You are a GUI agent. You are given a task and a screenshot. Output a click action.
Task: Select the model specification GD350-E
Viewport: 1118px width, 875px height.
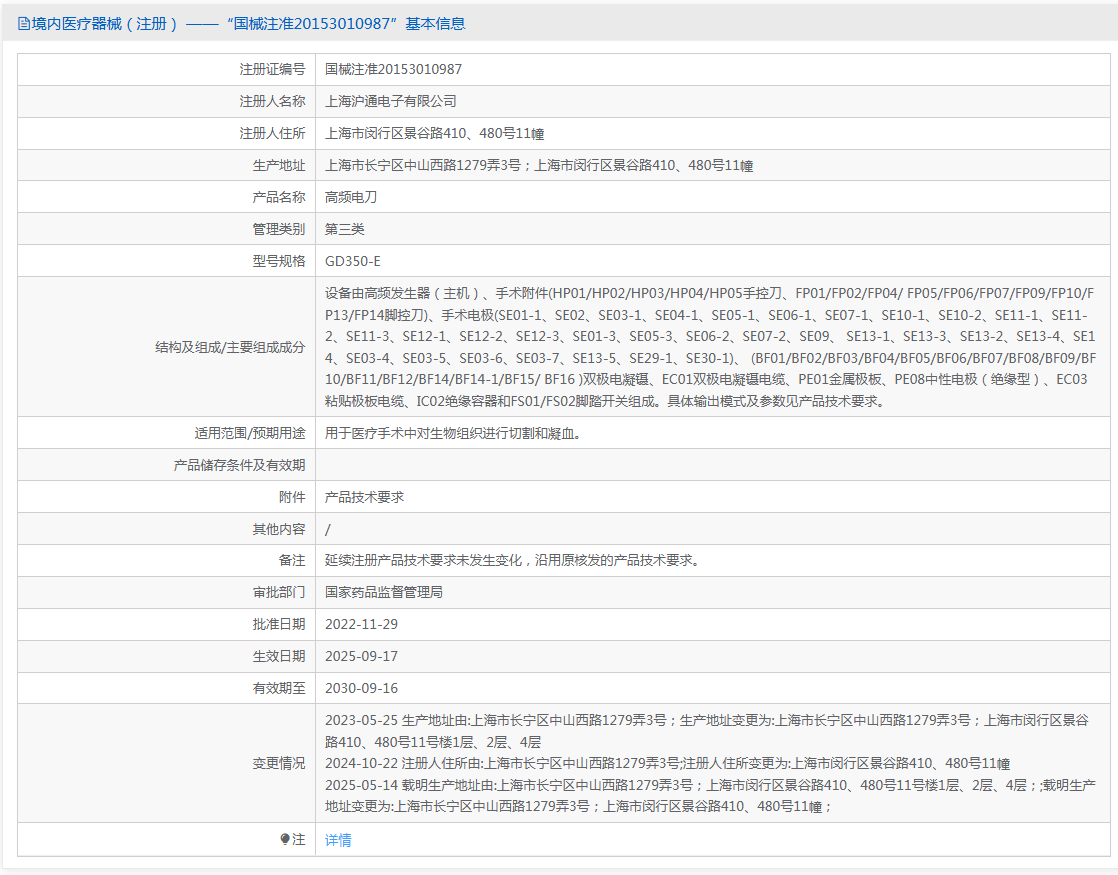(353, 261)
